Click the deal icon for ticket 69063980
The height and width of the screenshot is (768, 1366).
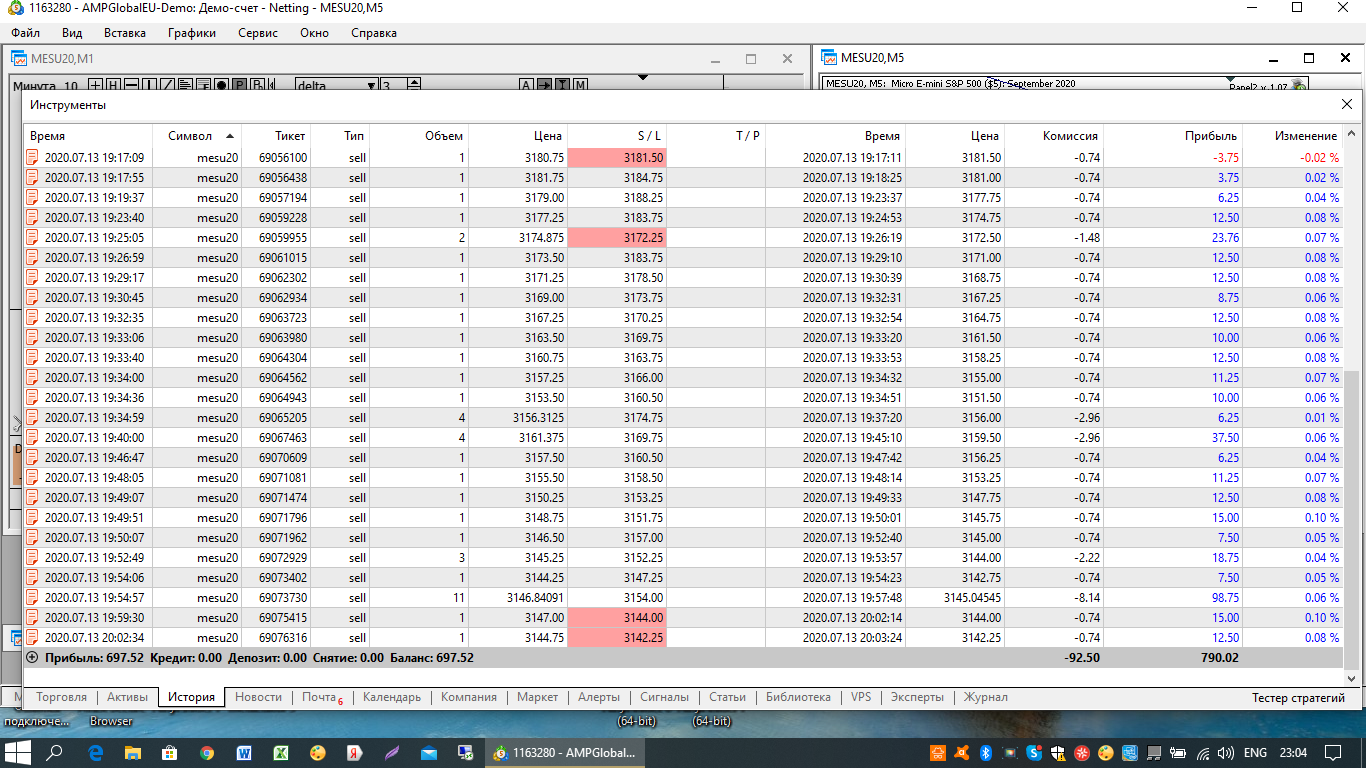click(x=33, y=337)
